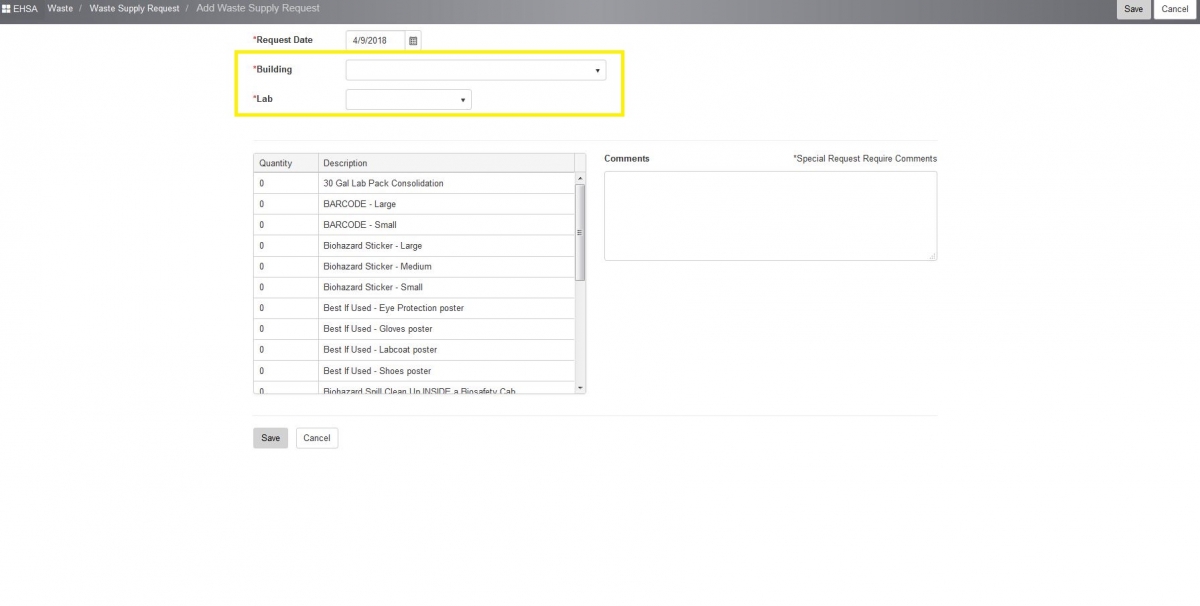Viewport: 1200px width, 606px height.
Task: Click the Request Date input field
Action: click(x=375, y=40)
